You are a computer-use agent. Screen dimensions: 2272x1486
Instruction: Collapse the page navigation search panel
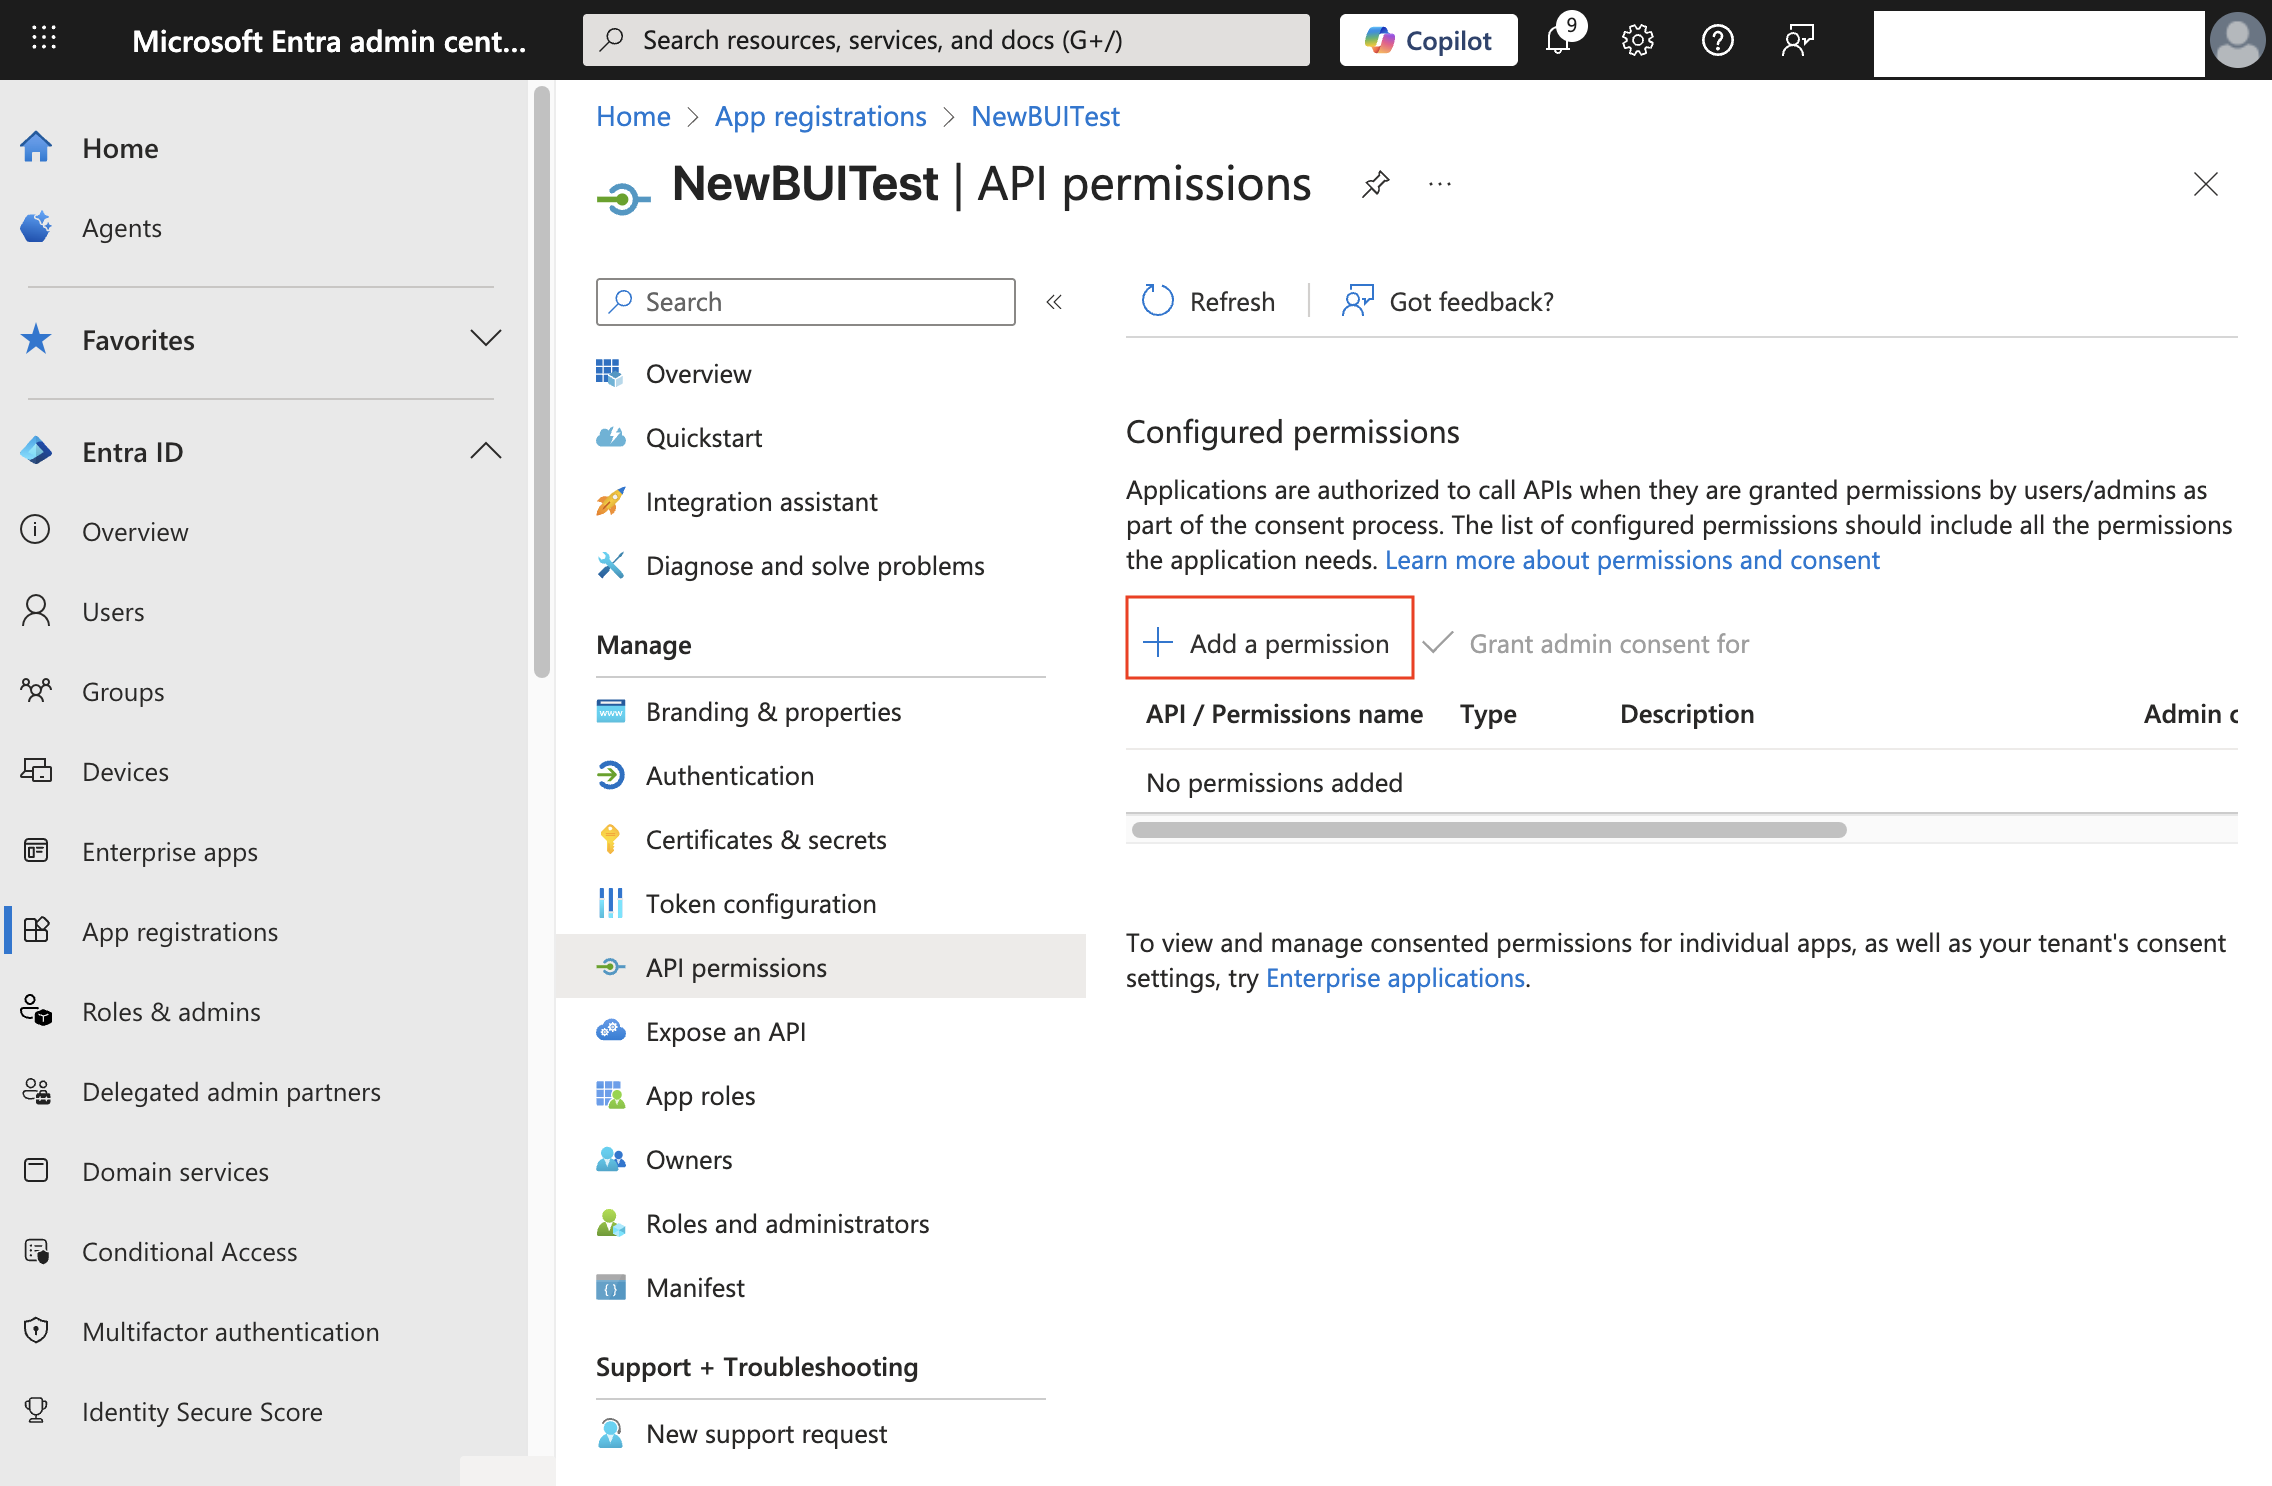[x=1053, y=301]
